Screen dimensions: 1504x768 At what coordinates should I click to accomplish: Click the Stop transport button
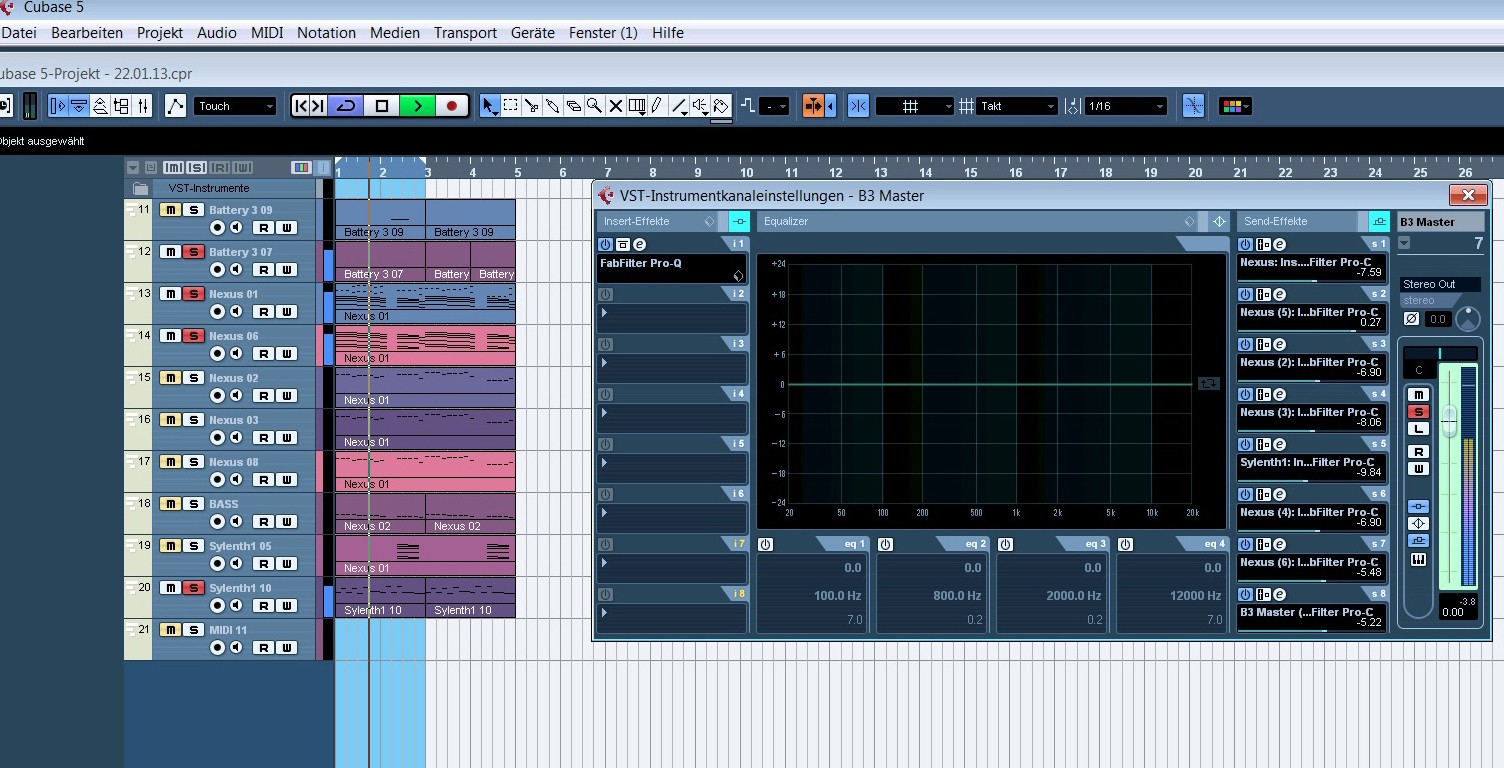tap(382, 106)
